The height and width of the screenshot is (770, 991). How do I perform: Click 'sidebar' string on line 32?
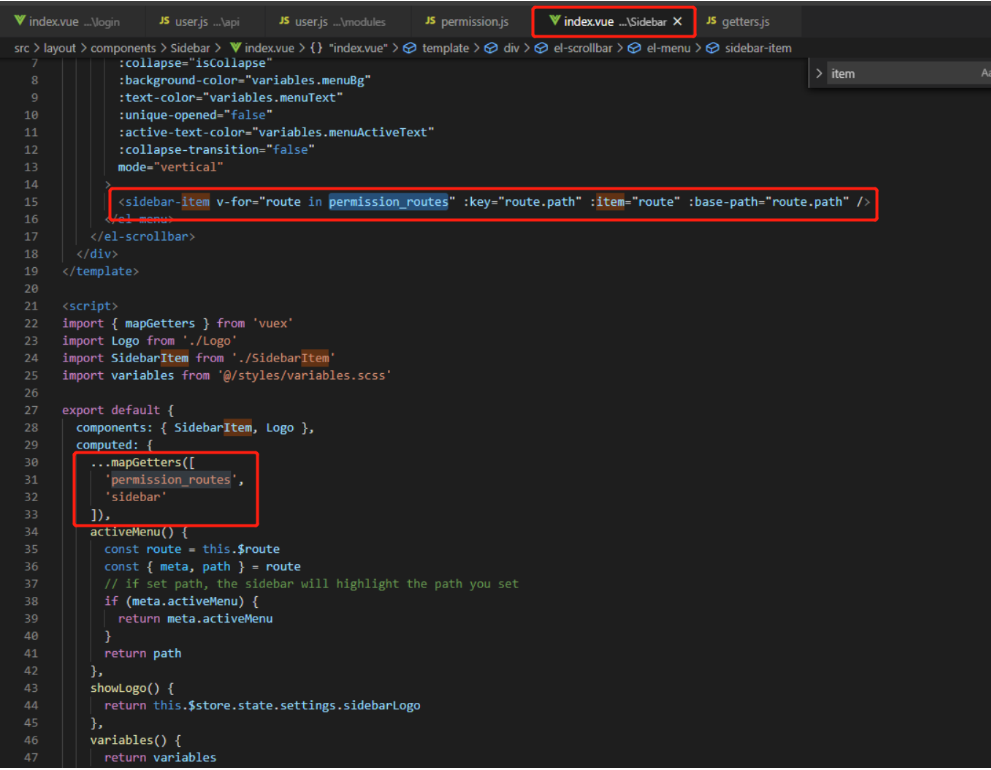pos(135,497)
